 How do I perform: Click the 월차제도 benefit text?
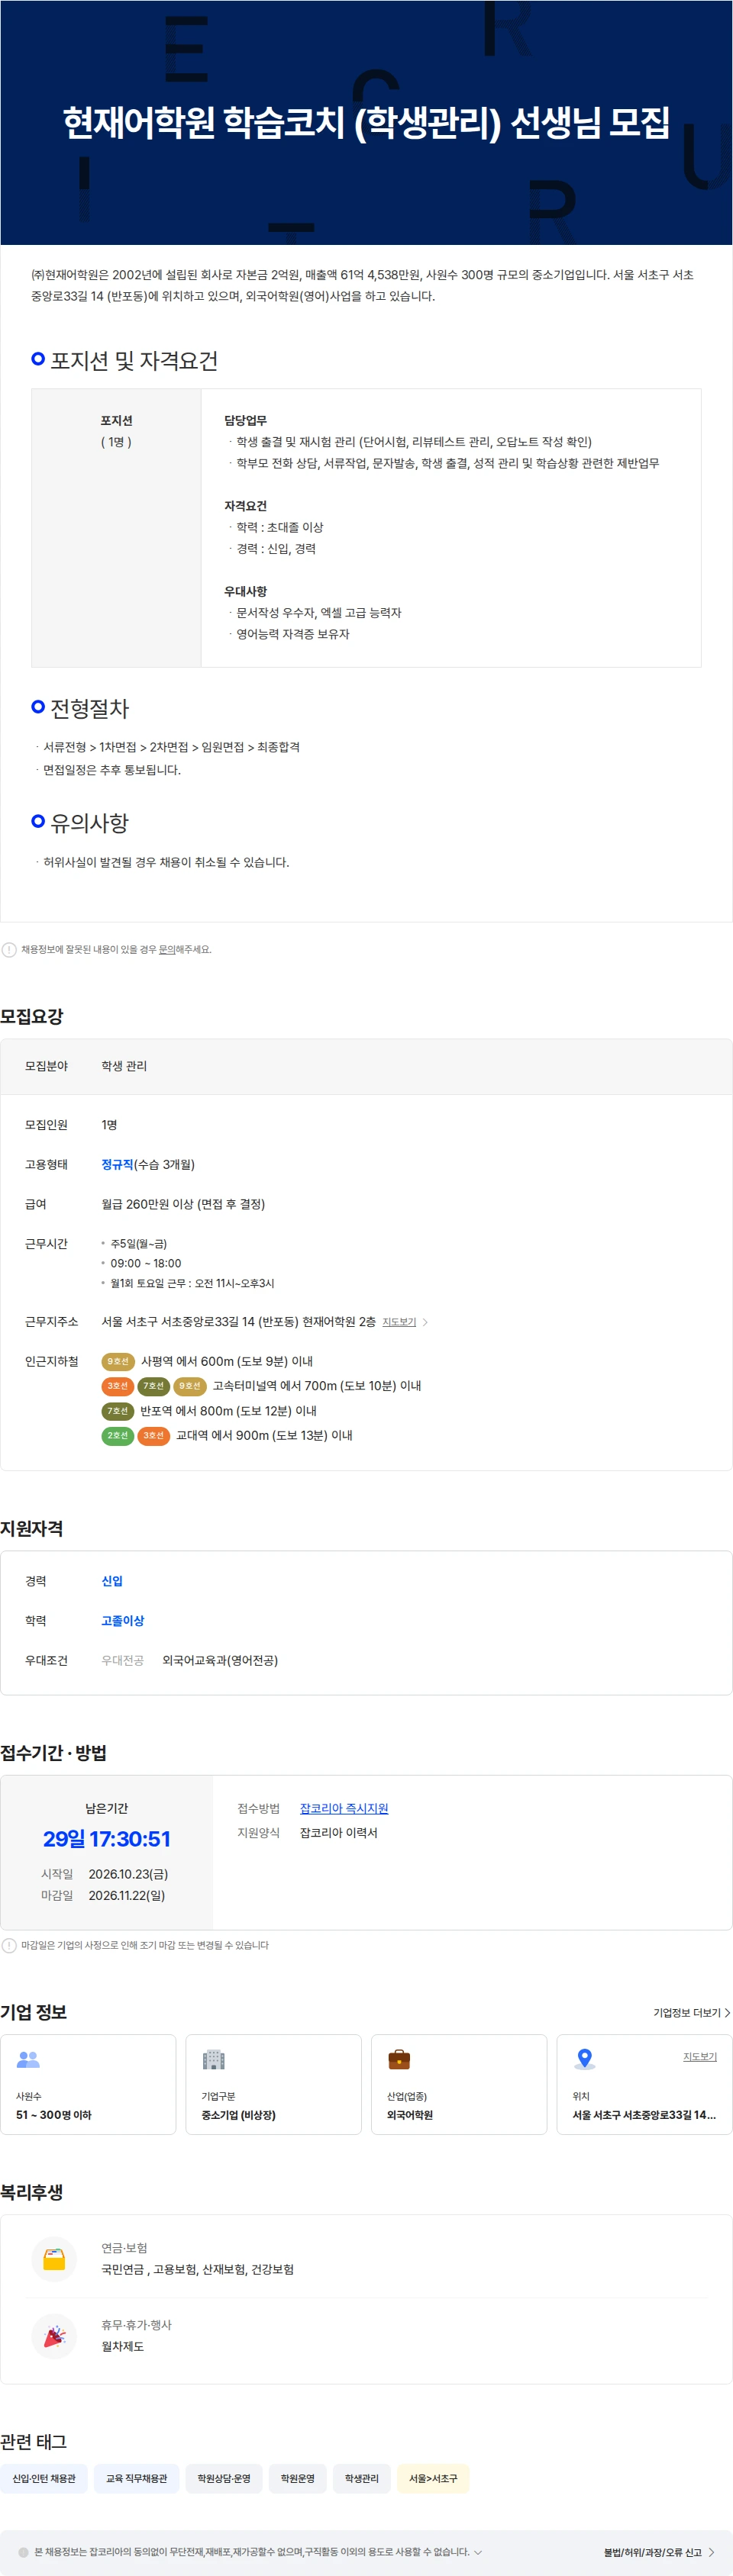pyautogui.click(x=123, y=2346)
